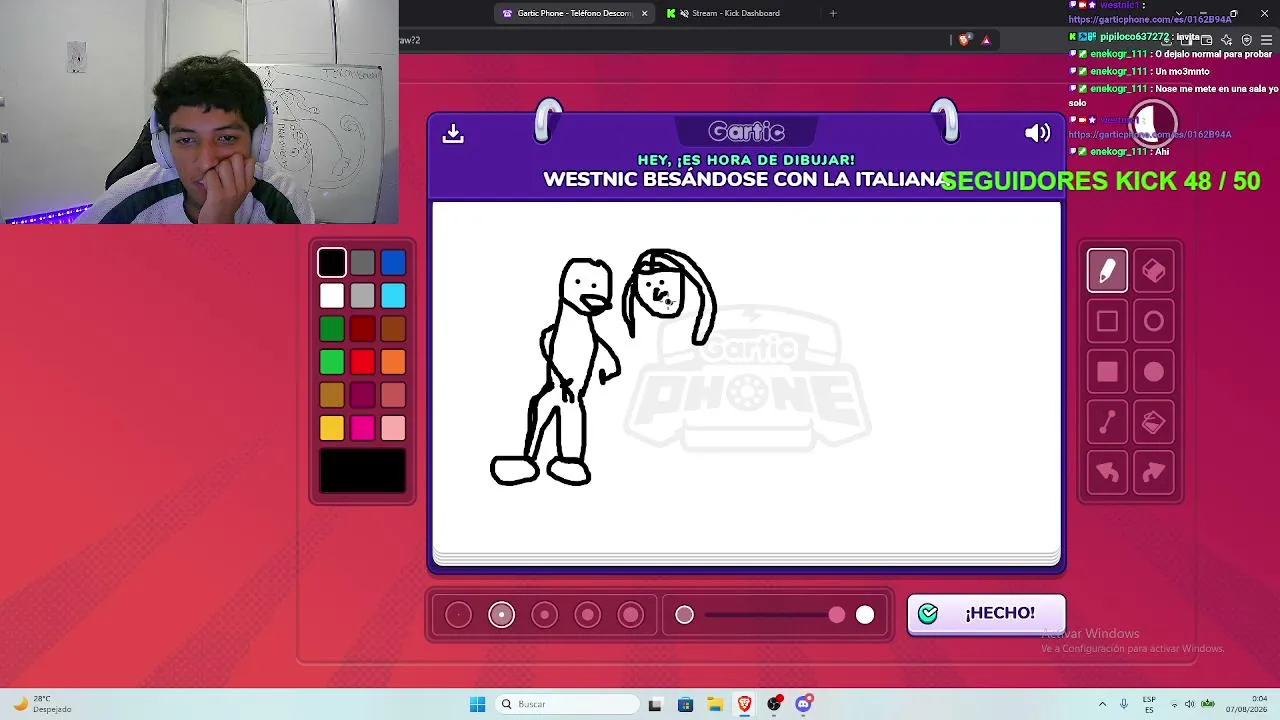Open File Explorer from the taskbar
Viewport: 1280px width, 720px height.
pos(715,704)
